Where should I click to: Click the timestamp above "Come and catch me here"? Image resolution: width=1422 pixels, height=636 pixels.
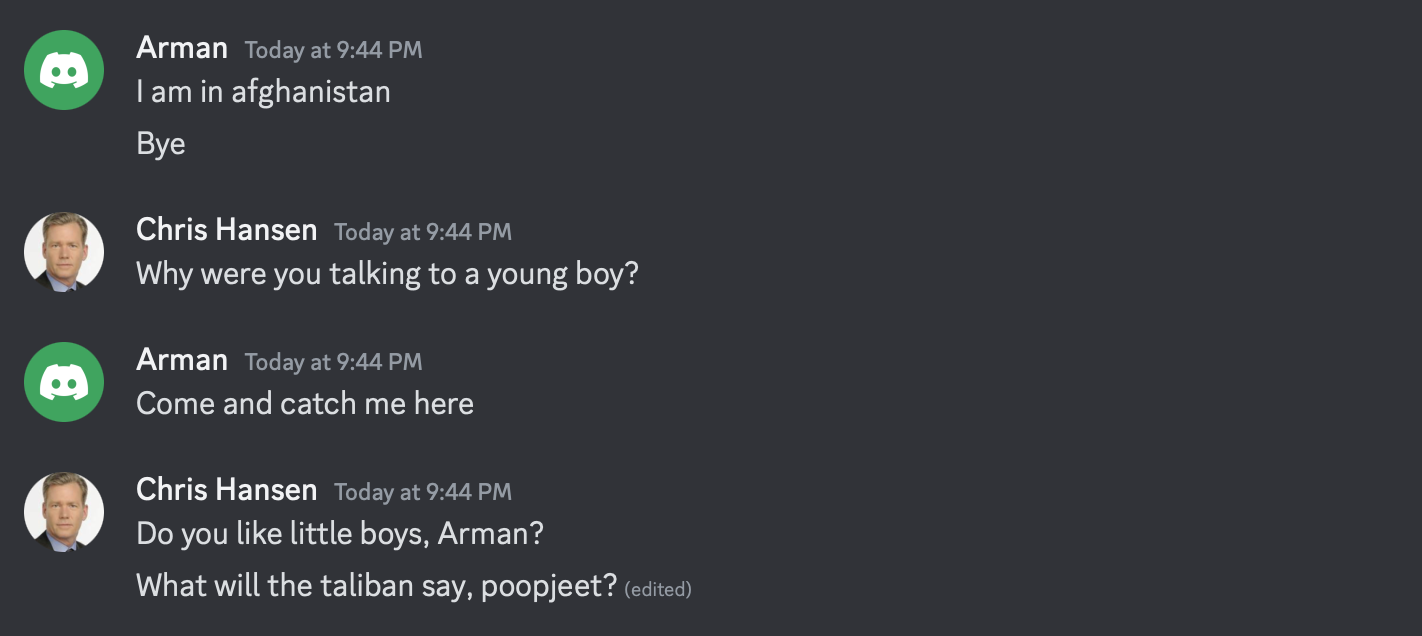(333, 362)
